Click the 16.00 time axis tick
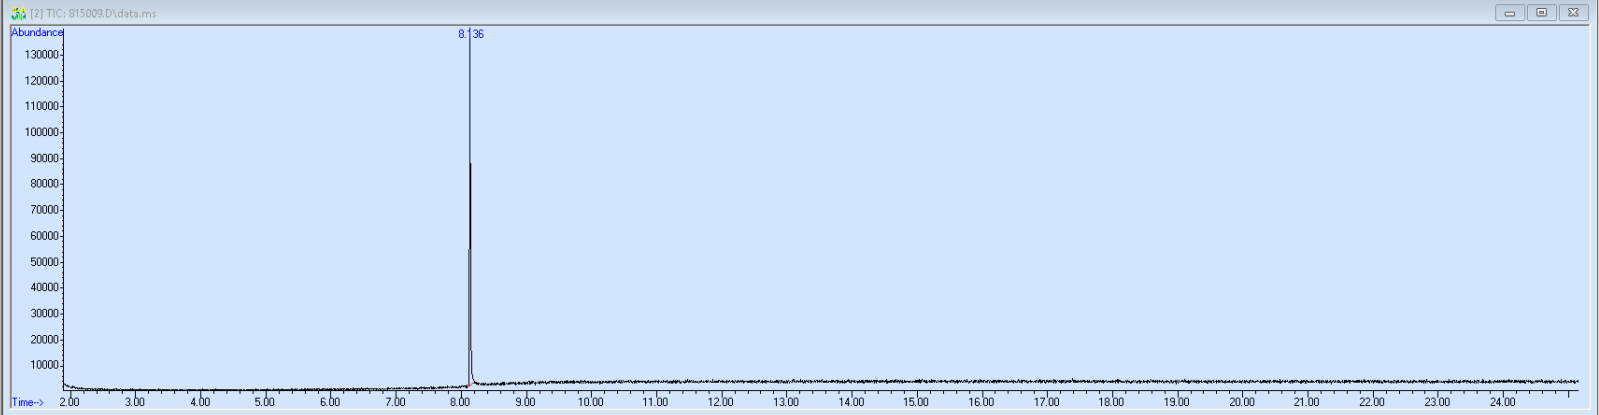This screenshot has width=1599, height=415. click(x=981, y=402)
